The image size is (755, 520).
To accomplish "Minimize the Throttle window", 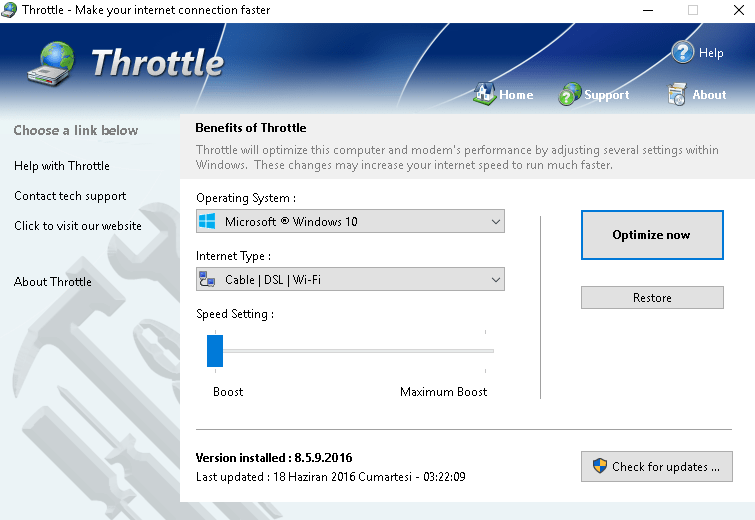I will point(648,10).
